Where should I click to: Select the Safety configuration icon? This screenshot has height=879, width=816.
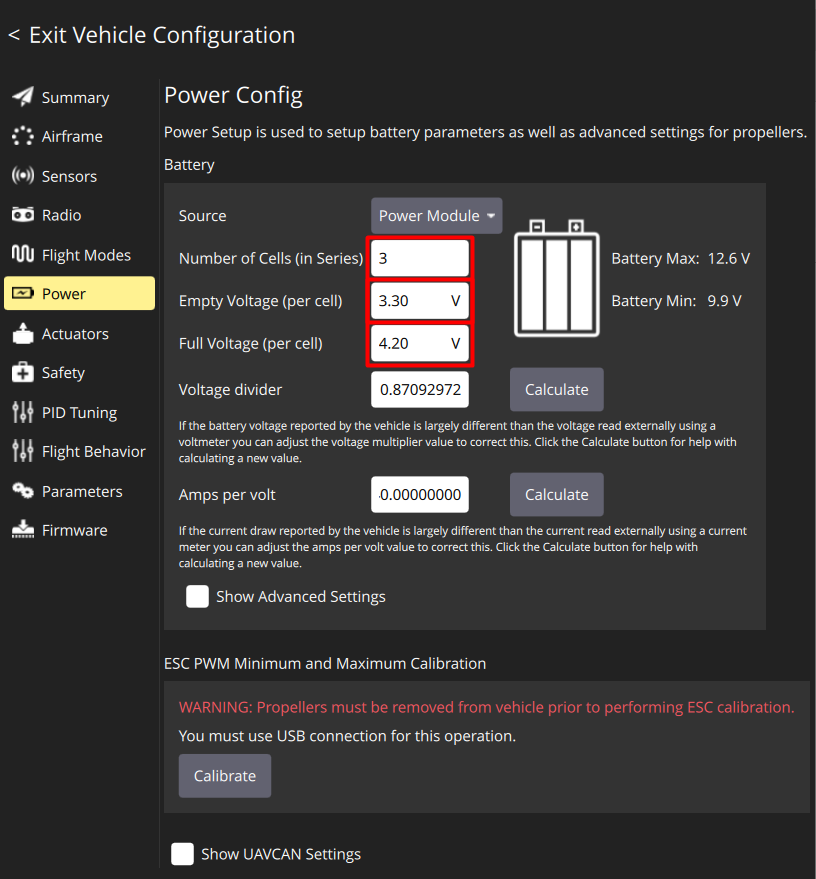point(21,372)
